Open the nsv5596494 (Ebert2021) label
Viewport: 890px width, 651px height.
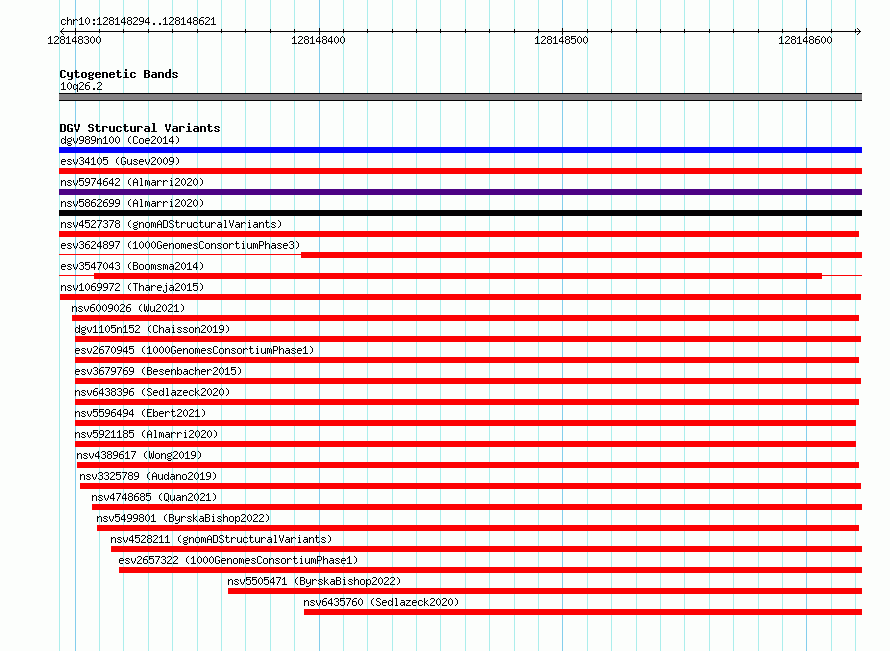140,413
